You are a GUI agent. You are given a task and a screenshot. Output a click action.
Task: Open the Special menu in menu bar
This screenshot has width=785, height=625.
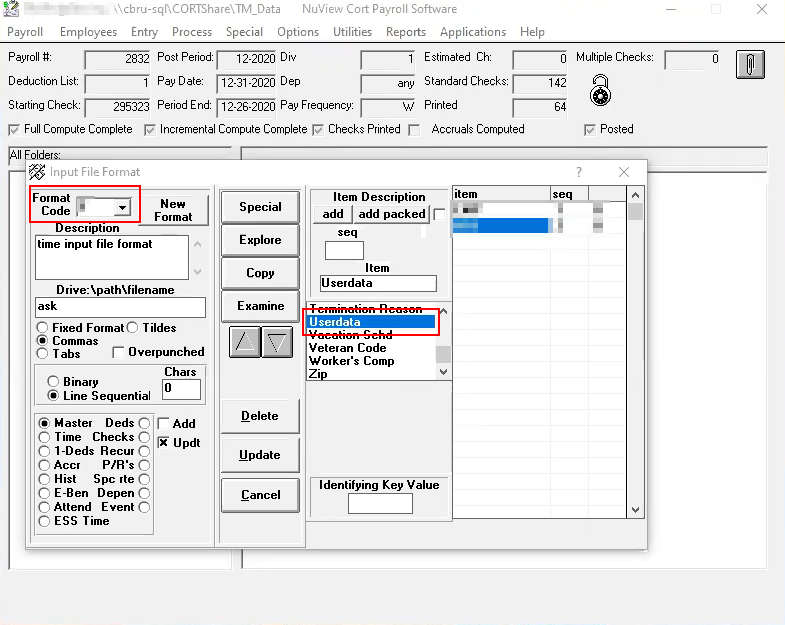click(244, 32)
